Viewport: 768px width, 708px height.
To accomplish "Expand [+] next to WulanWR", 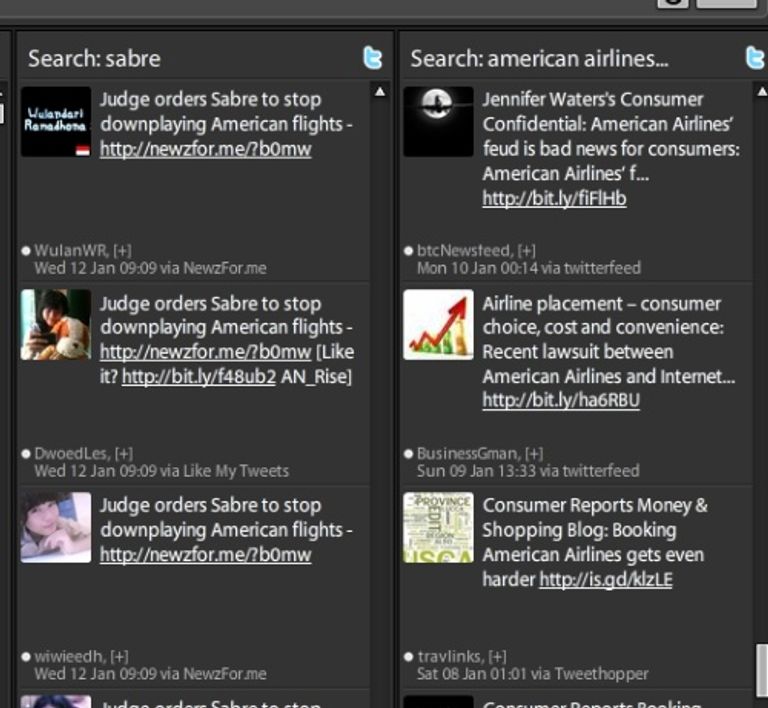I will click(122, 251).
